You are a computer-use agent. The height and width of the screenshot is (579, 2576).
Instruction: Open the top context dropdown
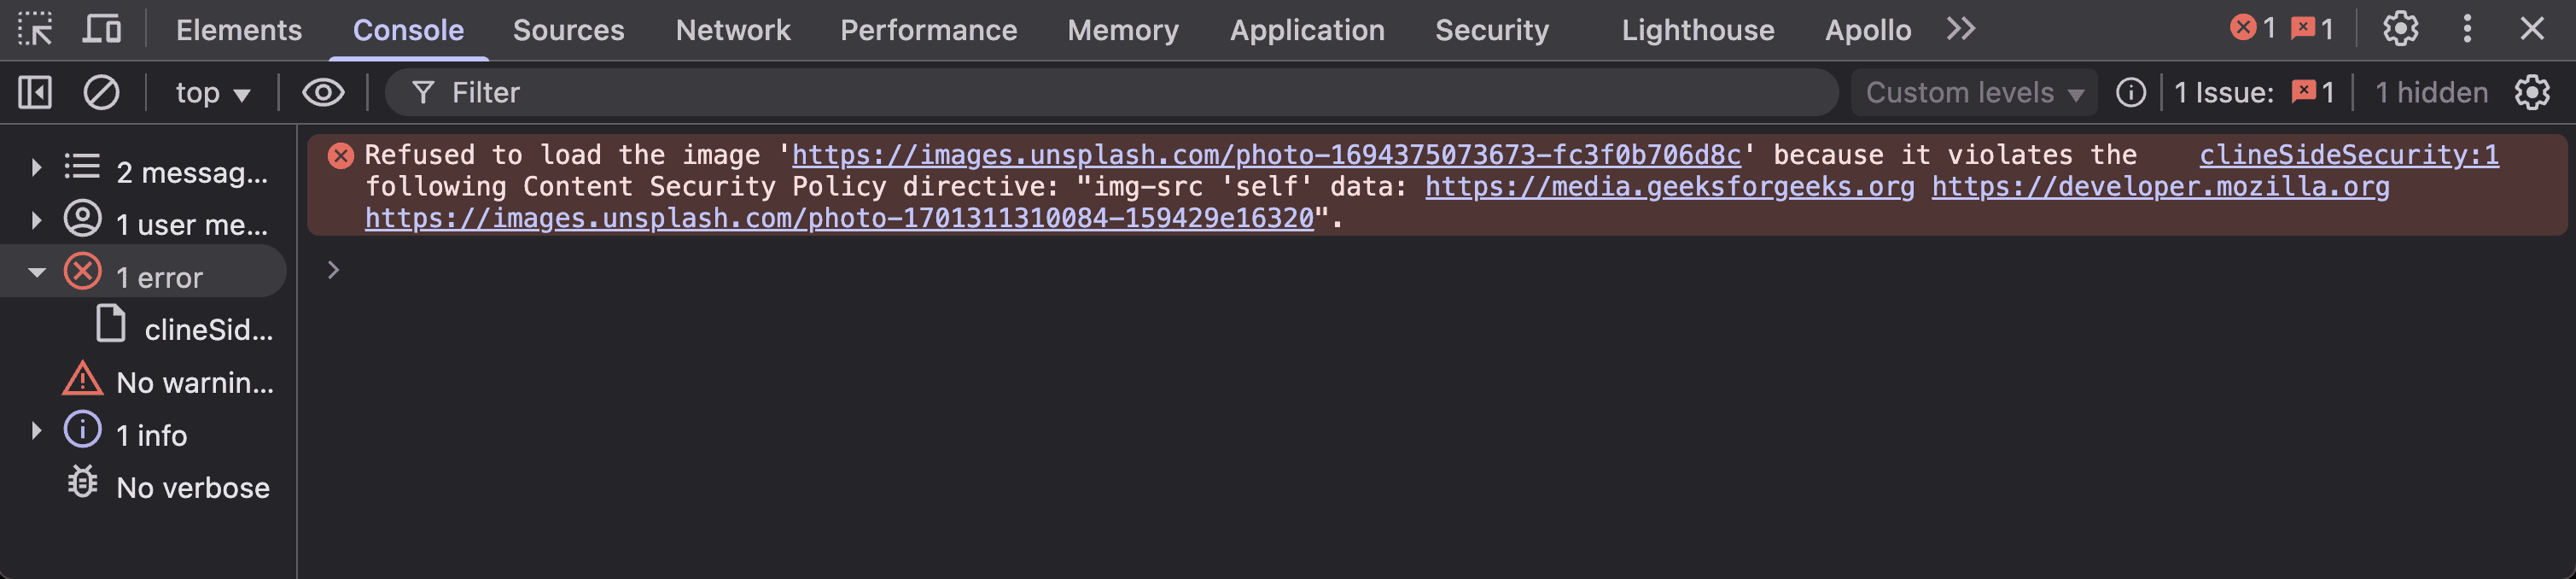212,93
